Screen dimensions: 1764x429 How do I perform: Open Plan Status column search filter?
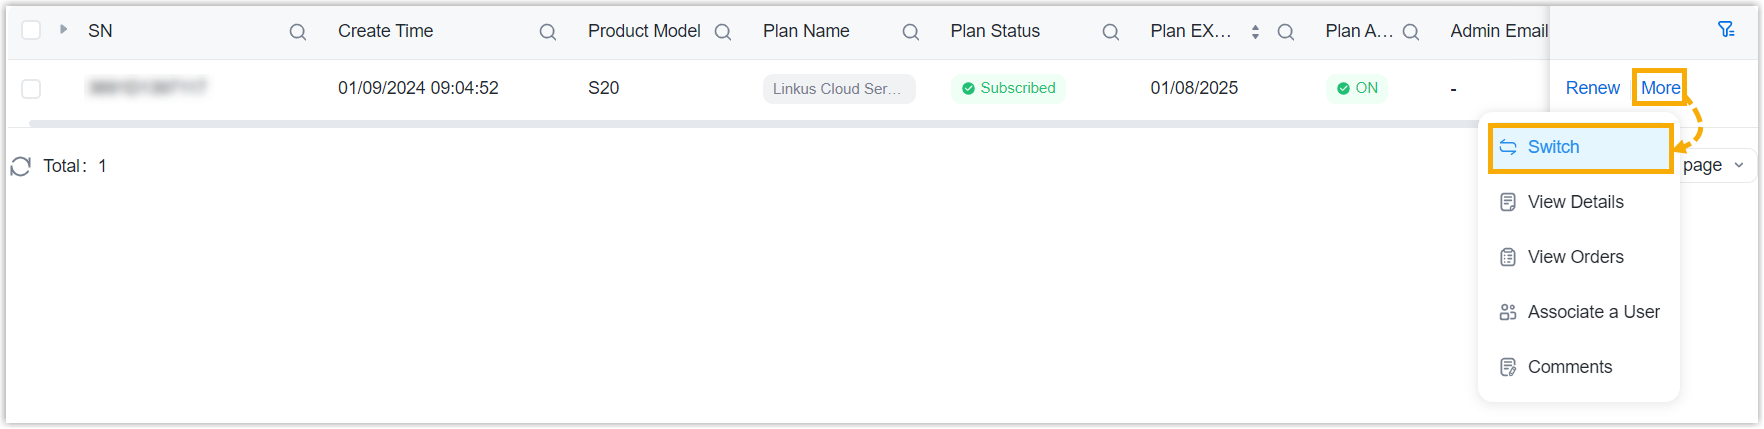1111,32
